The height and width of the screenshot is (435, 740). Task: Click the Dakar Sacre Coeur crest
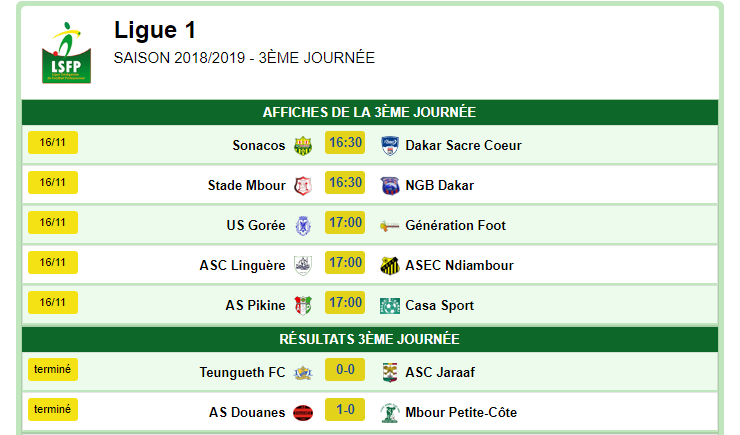tap(390, 146)
